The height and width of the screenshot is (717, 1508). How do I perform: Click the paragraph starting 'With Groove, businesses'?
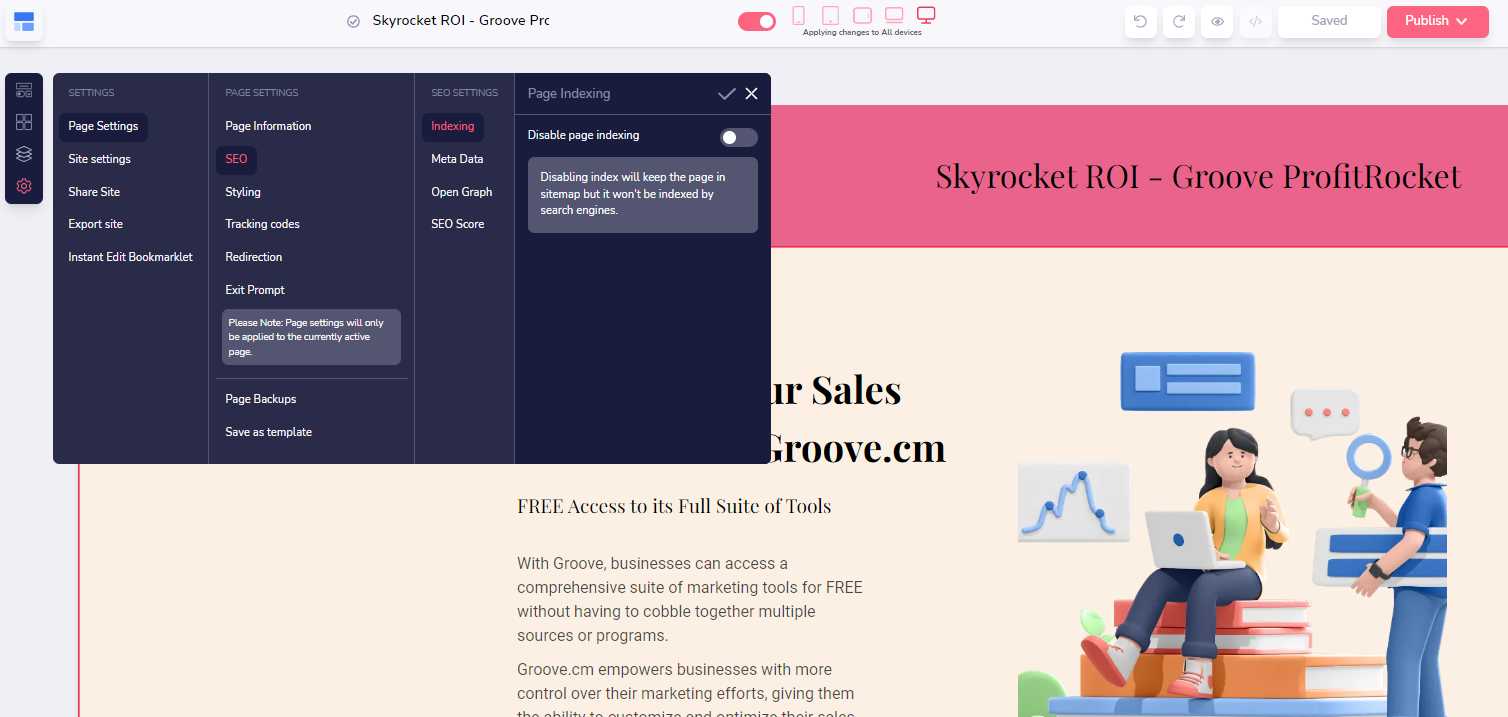(x=690, y=600)
